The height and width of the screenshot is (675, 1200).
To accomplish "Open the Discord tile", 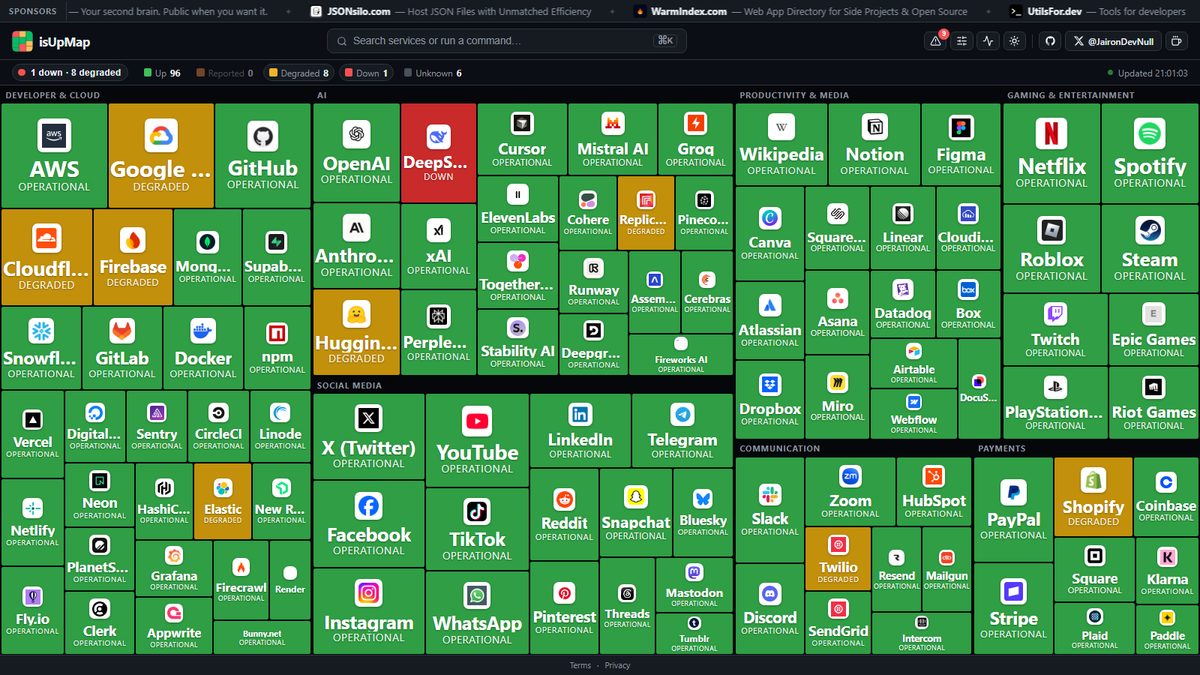I will [x=770, y=608].
